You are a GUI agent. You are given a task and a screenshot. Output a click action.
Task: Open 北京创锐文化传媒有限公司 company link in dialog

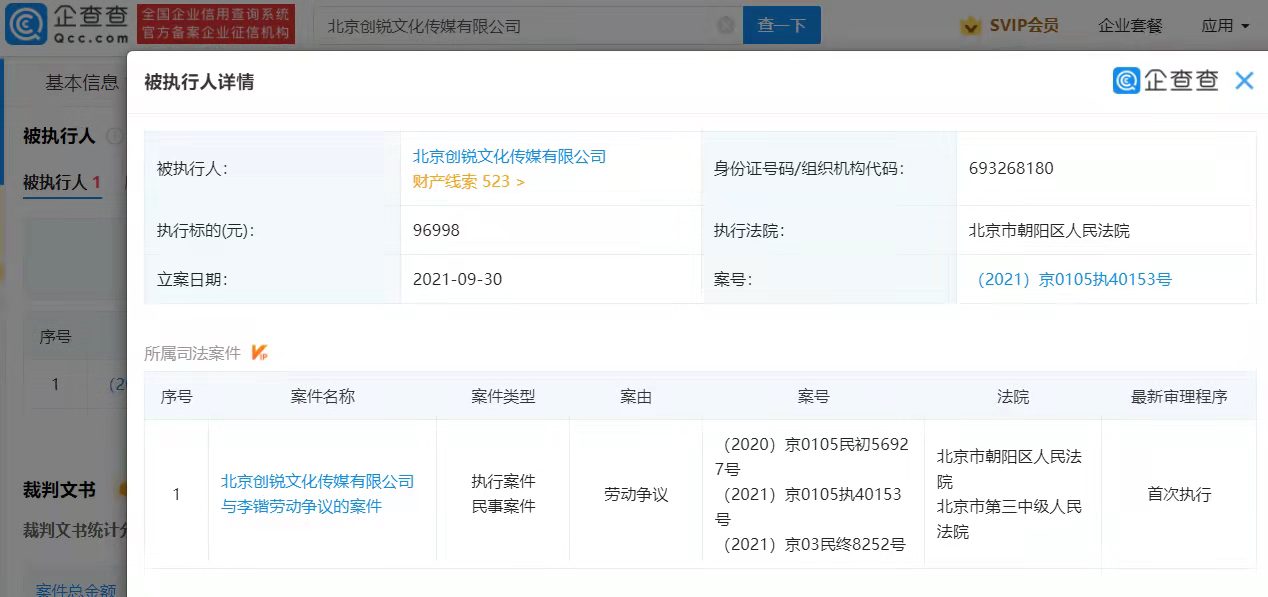(509, 156)
